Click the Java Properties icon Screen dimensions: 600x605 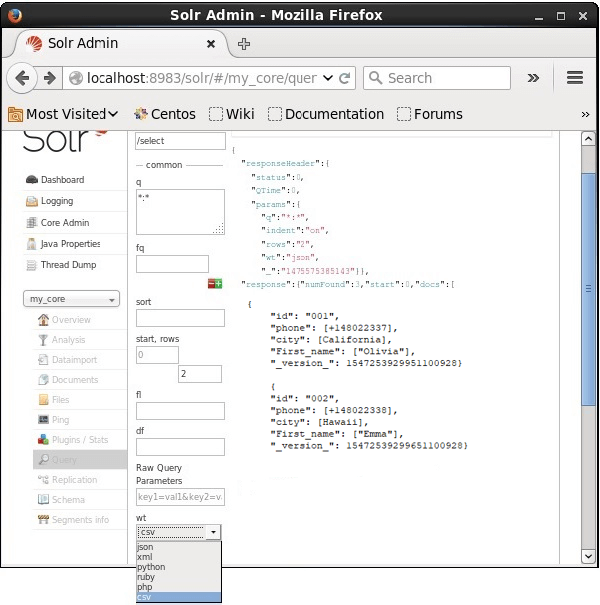[x=32, y=244]
